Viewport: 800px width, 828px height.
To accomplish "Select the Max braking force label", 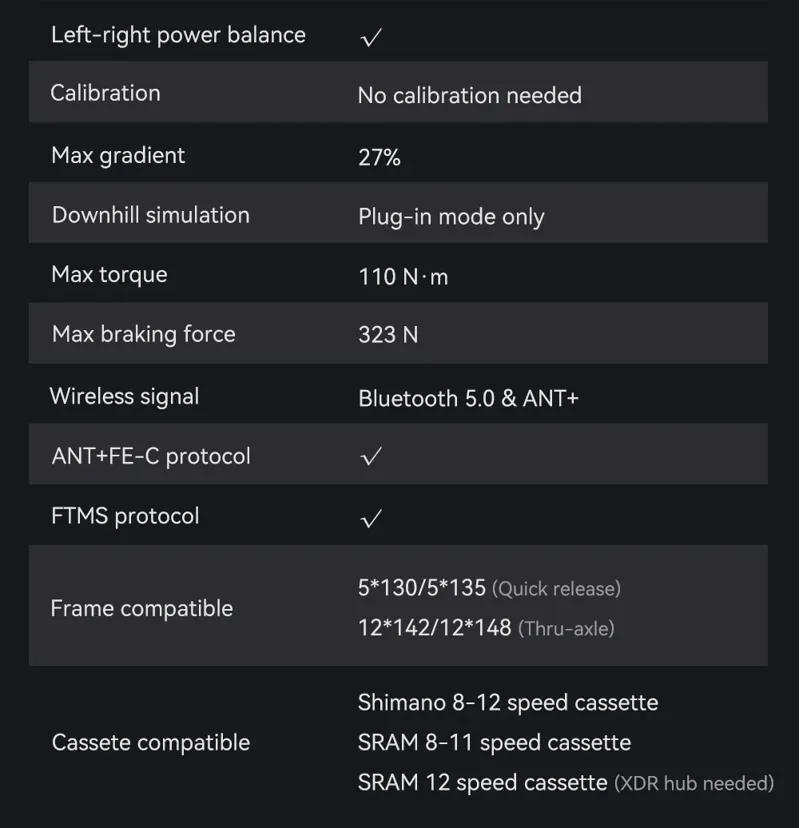I will (143, 334).
